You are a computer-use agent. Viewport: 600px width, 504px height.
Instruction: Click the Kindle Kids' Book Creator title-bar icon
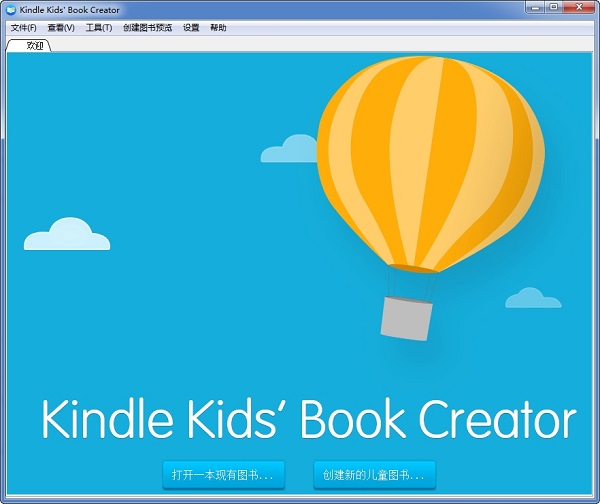pos(11,10)
